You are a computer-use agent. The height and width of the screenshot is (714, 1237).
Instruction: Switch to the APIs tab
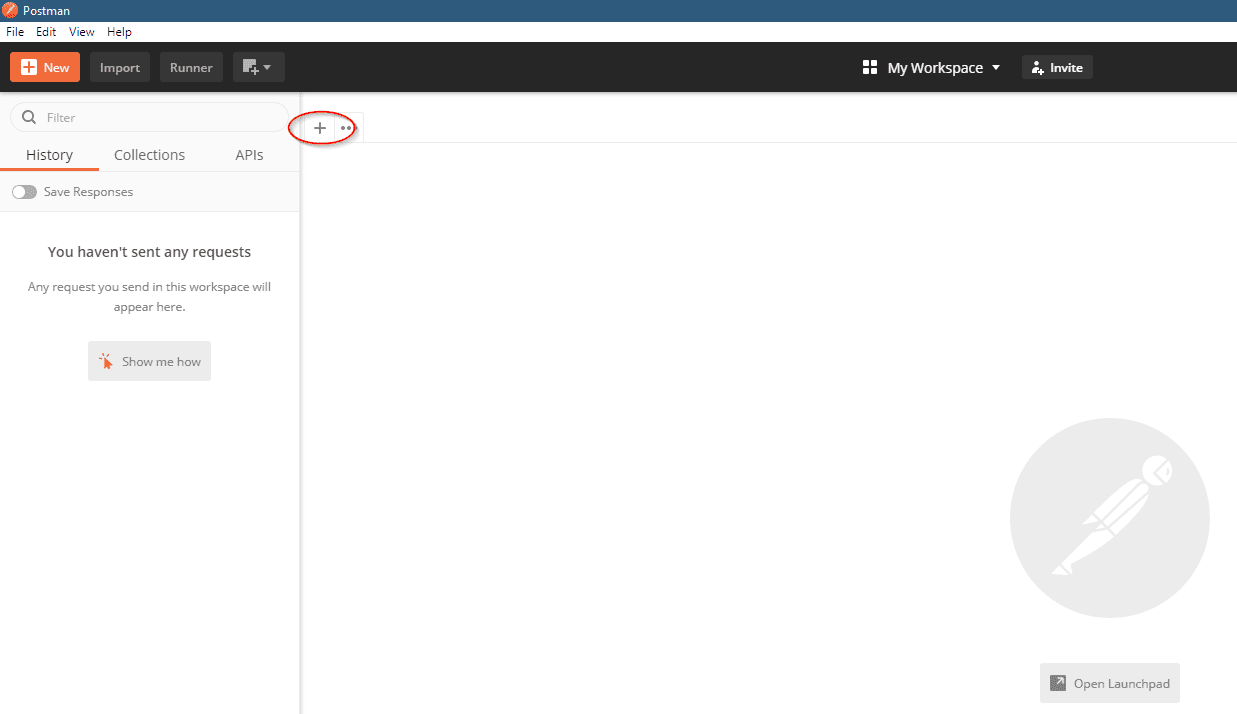coord(249,155)
